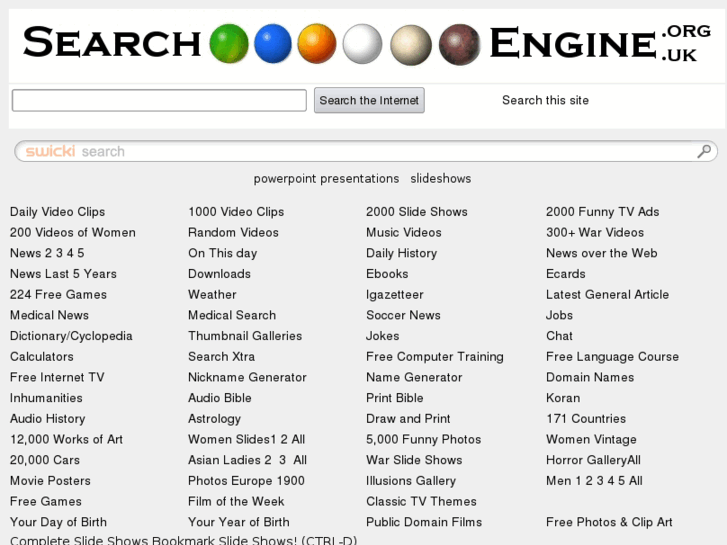Open Random Videos link

[x=233, y=232]
